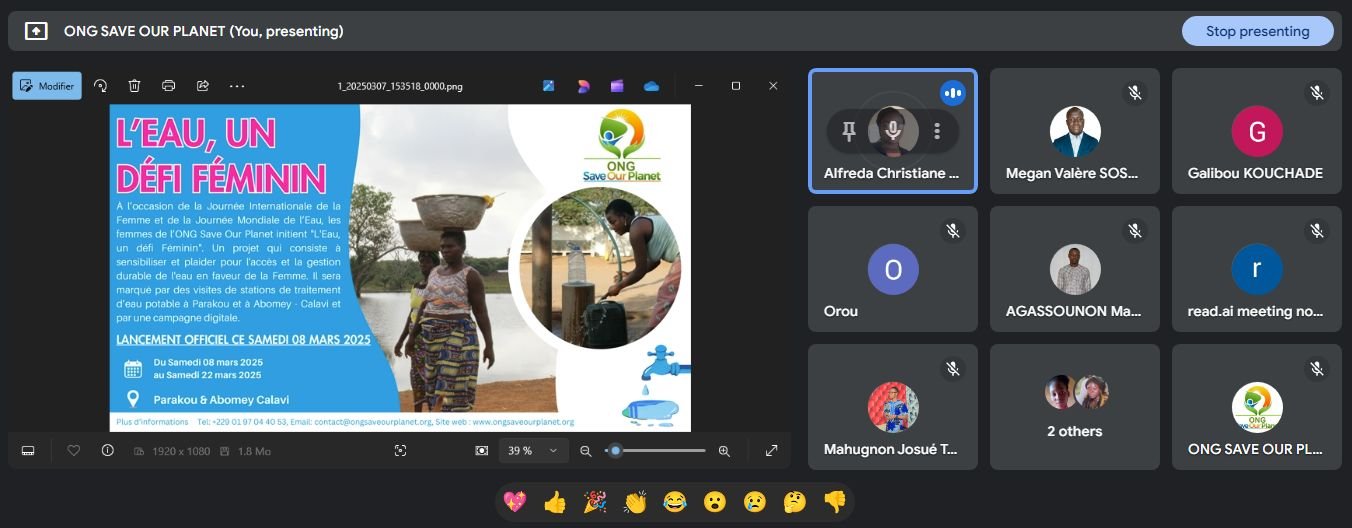
Task: Open the Clipchamp video icon
Action: 617,86
